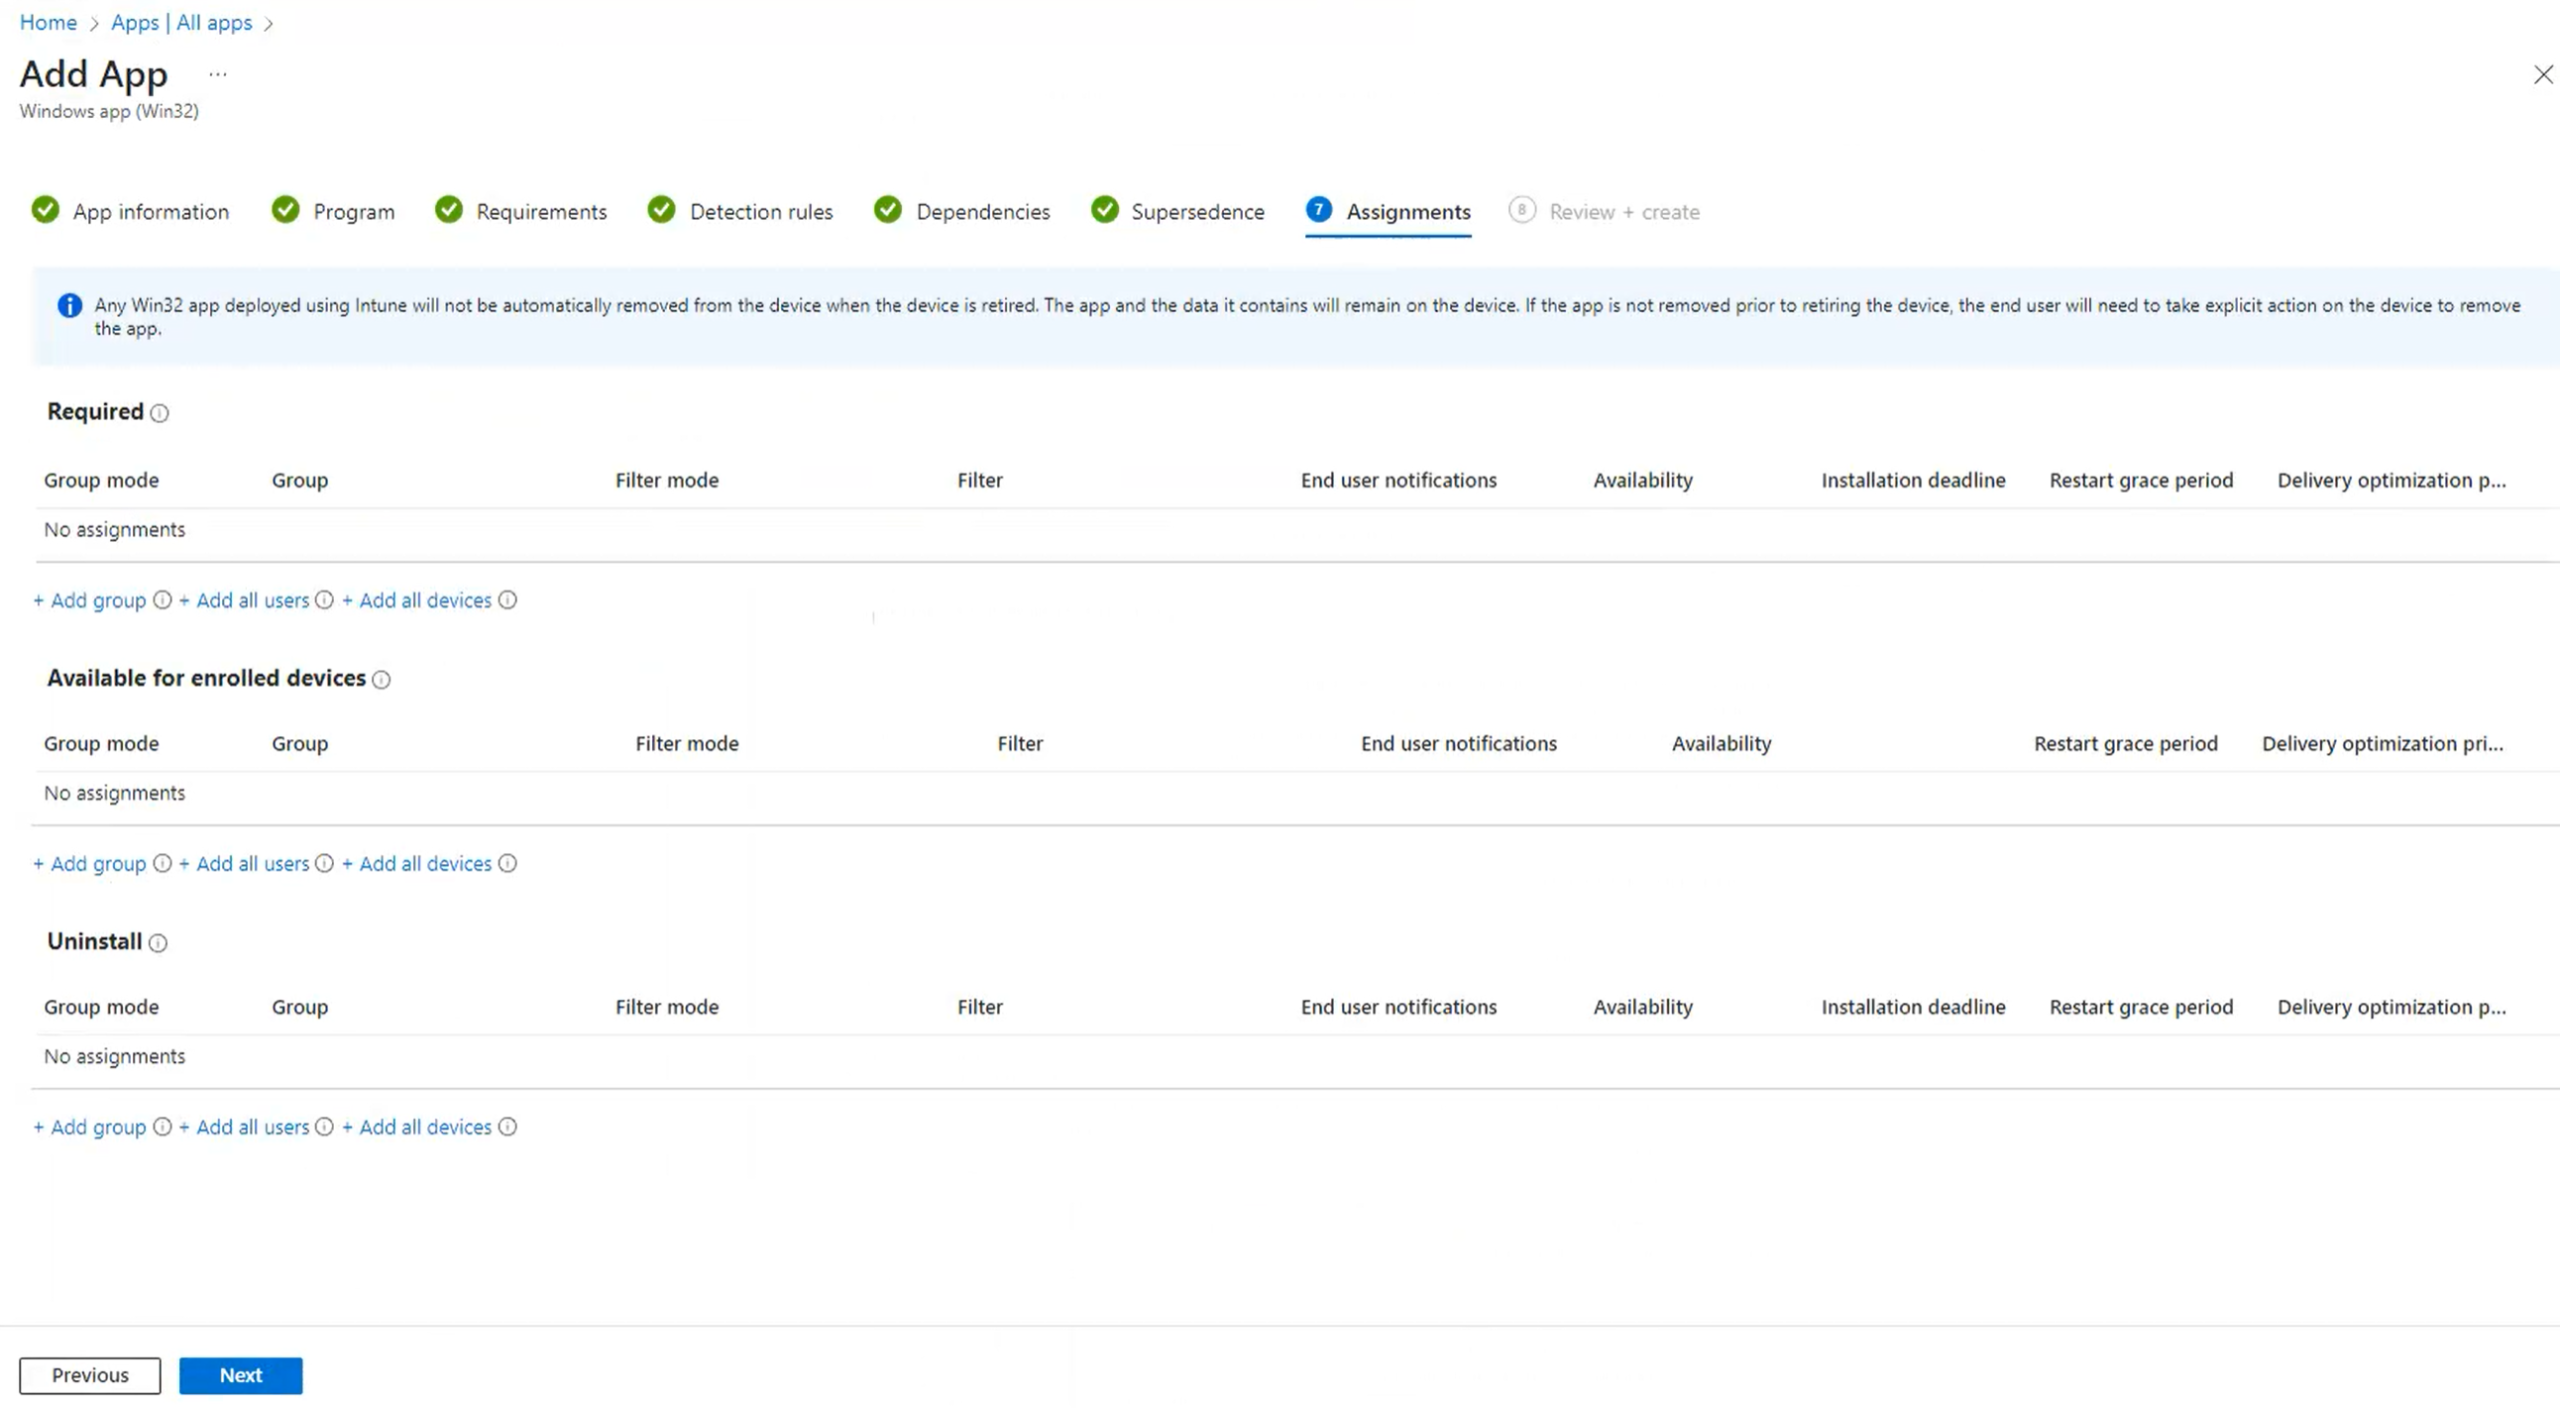Click info icon next to Required heading
The image size is (2560, 1408).
pos(159,413)
